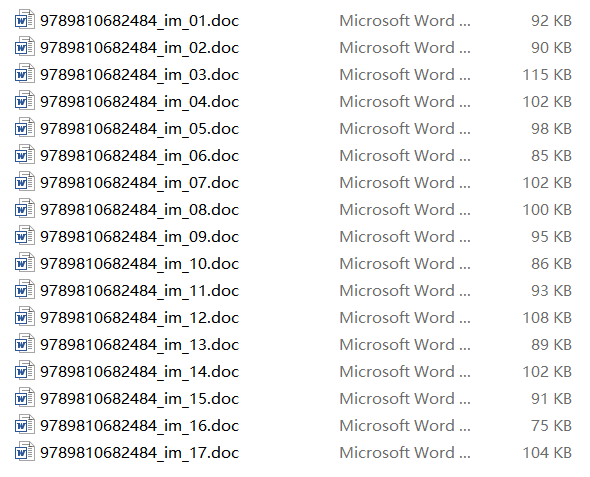Image resolution: width=590 pixels, height=477 pixels.
Task: Click Word icon of im_01.doc file
Action: (25, 20)
